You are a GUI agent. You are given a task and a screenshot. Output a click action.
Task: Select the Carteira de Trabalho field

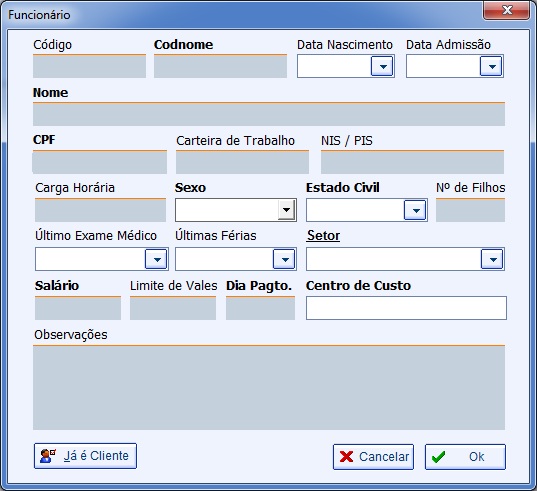242,162
